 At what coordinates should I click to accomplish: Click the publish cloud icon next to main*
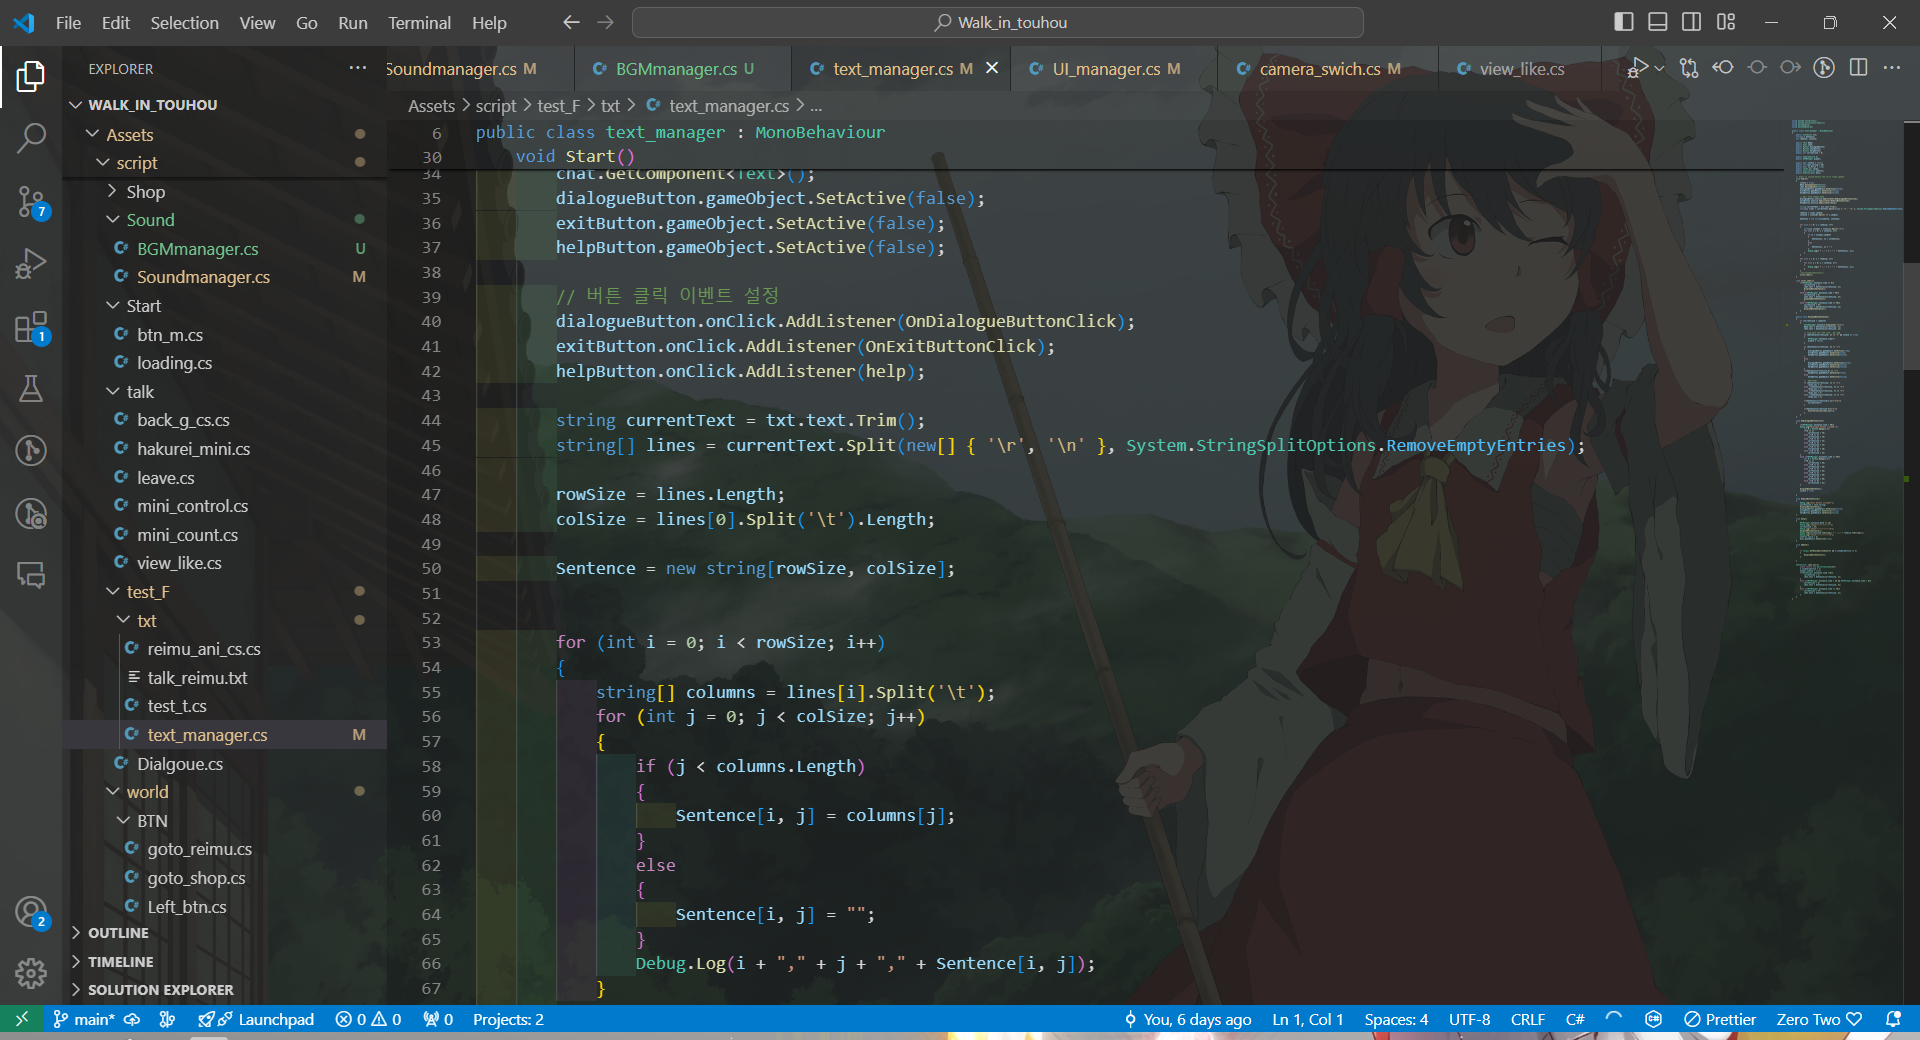(131, 1019)
